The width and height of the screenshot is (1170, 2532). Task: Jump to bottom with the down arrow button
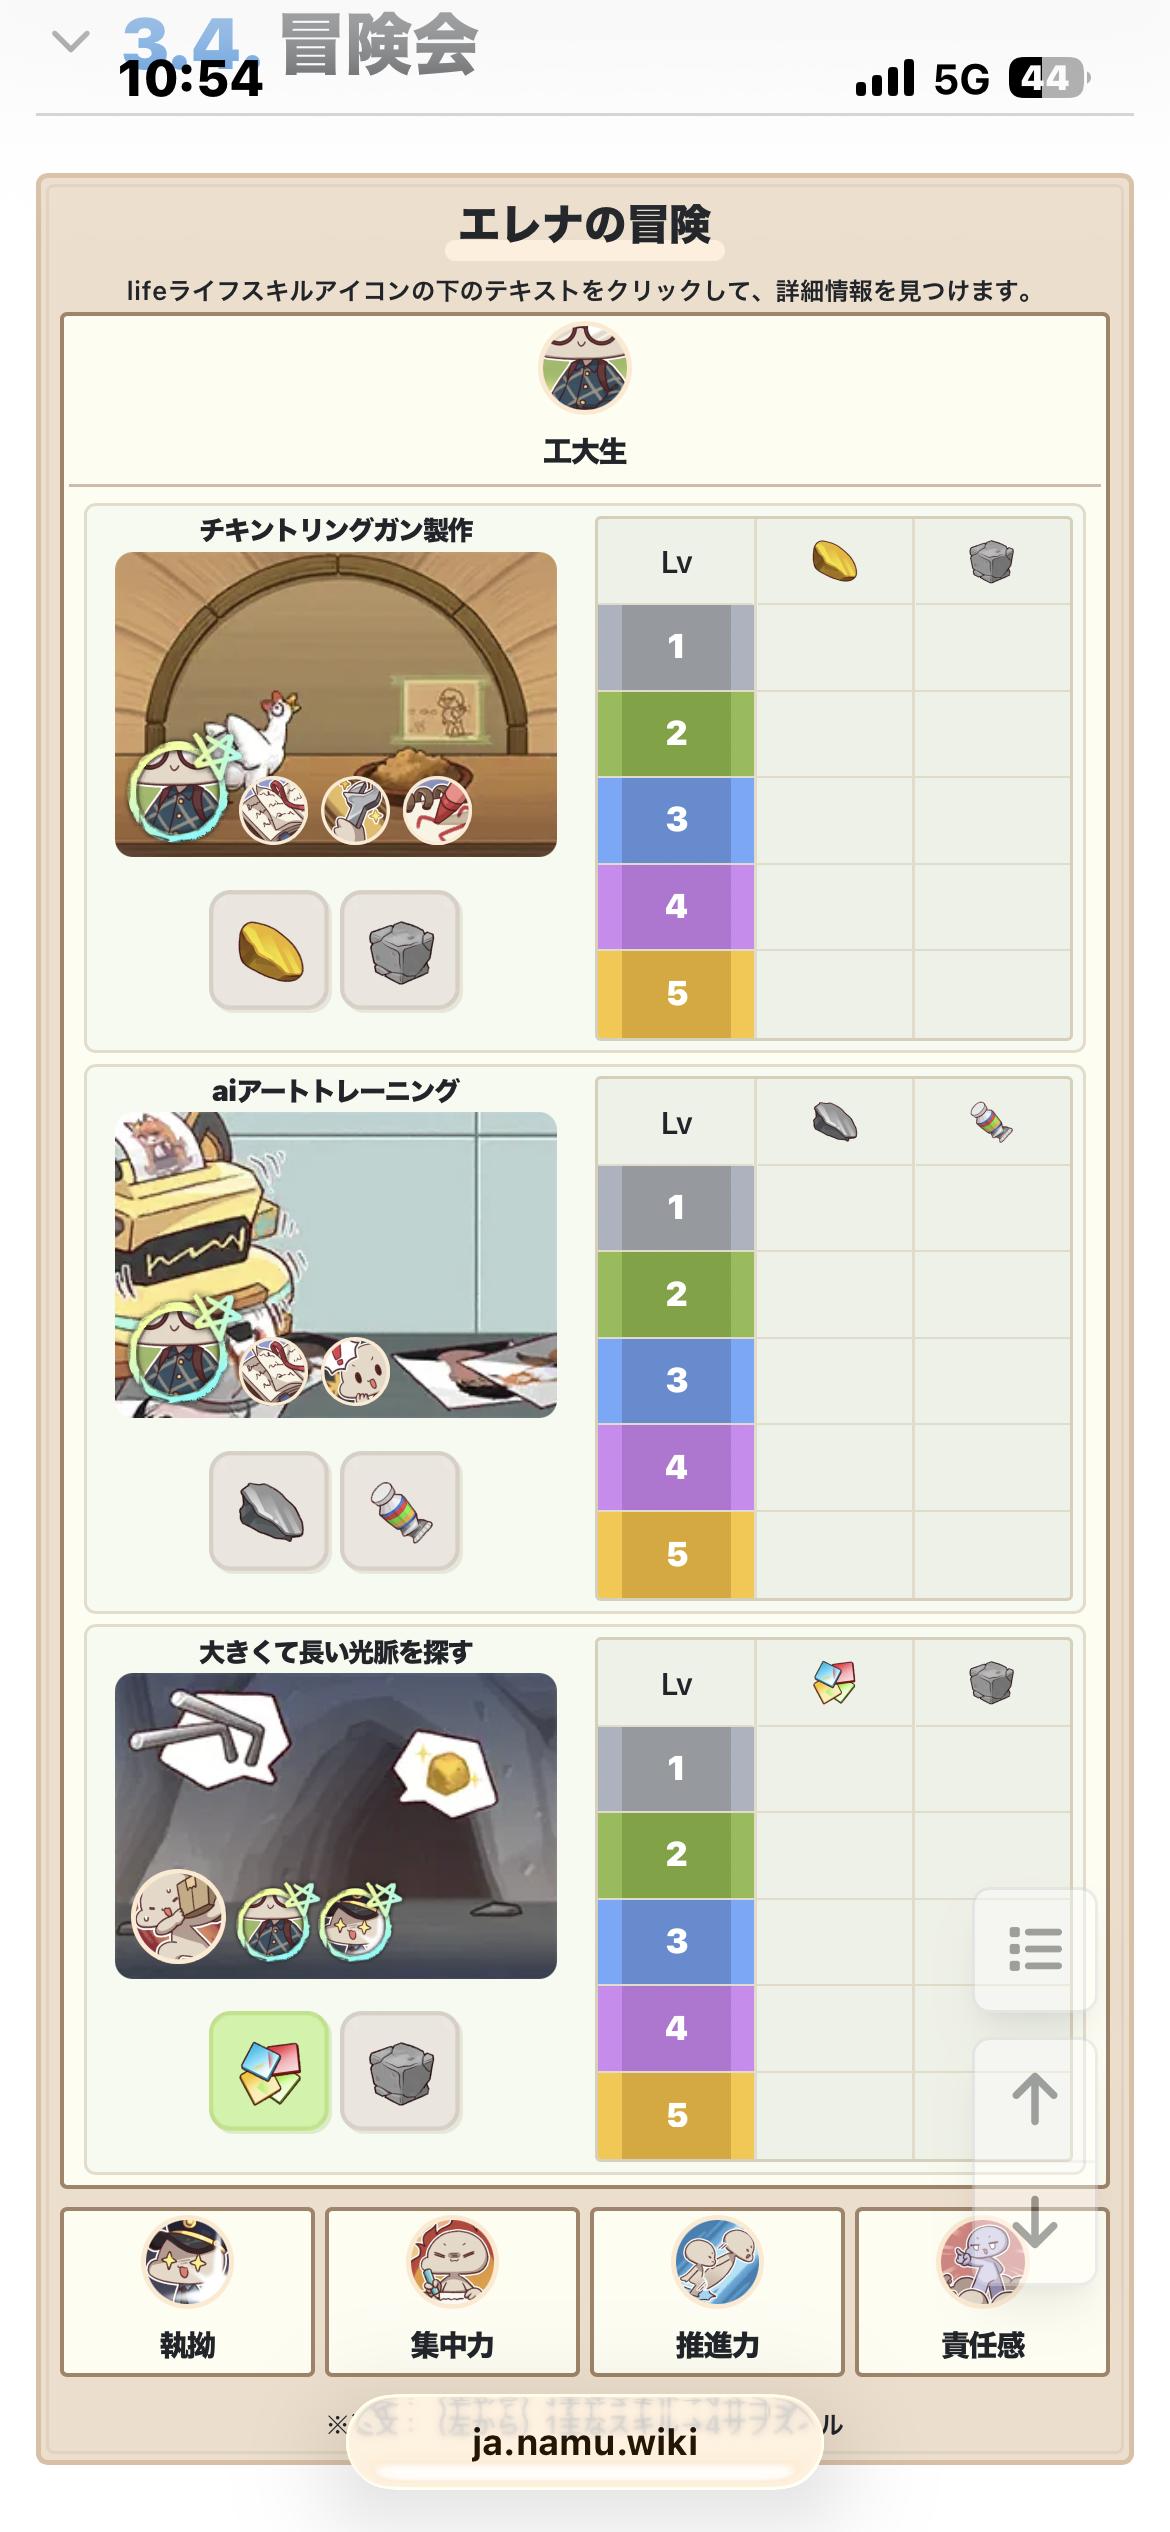tap(1035, 2222)
